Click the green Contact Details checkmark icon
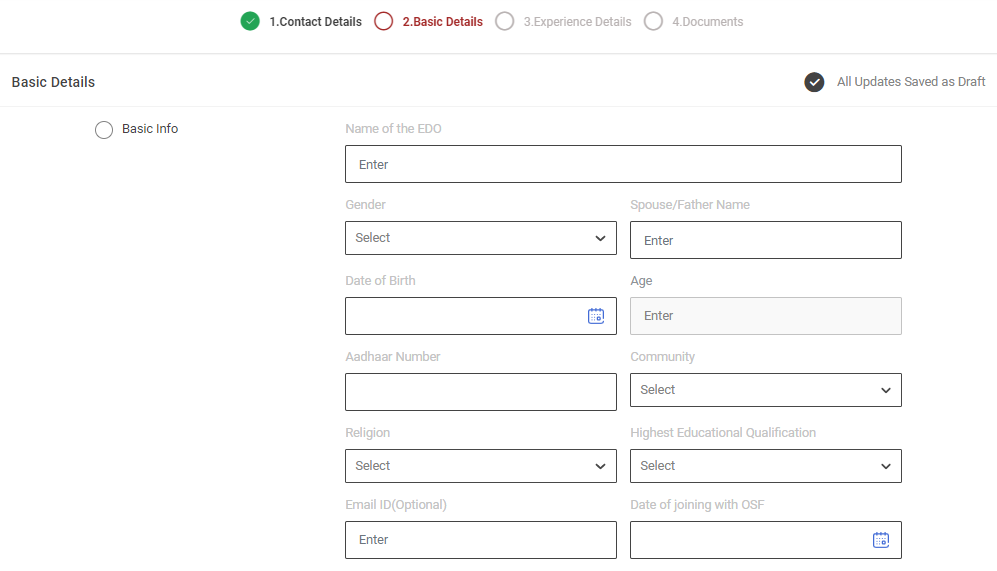This screenshot has width=997, height=571. click(250, 21)
